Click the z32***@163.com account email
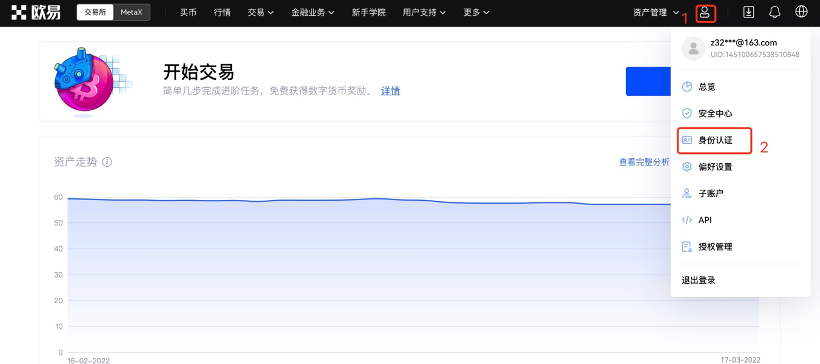Viewport: 820px width, 364px height. [744, 43]
